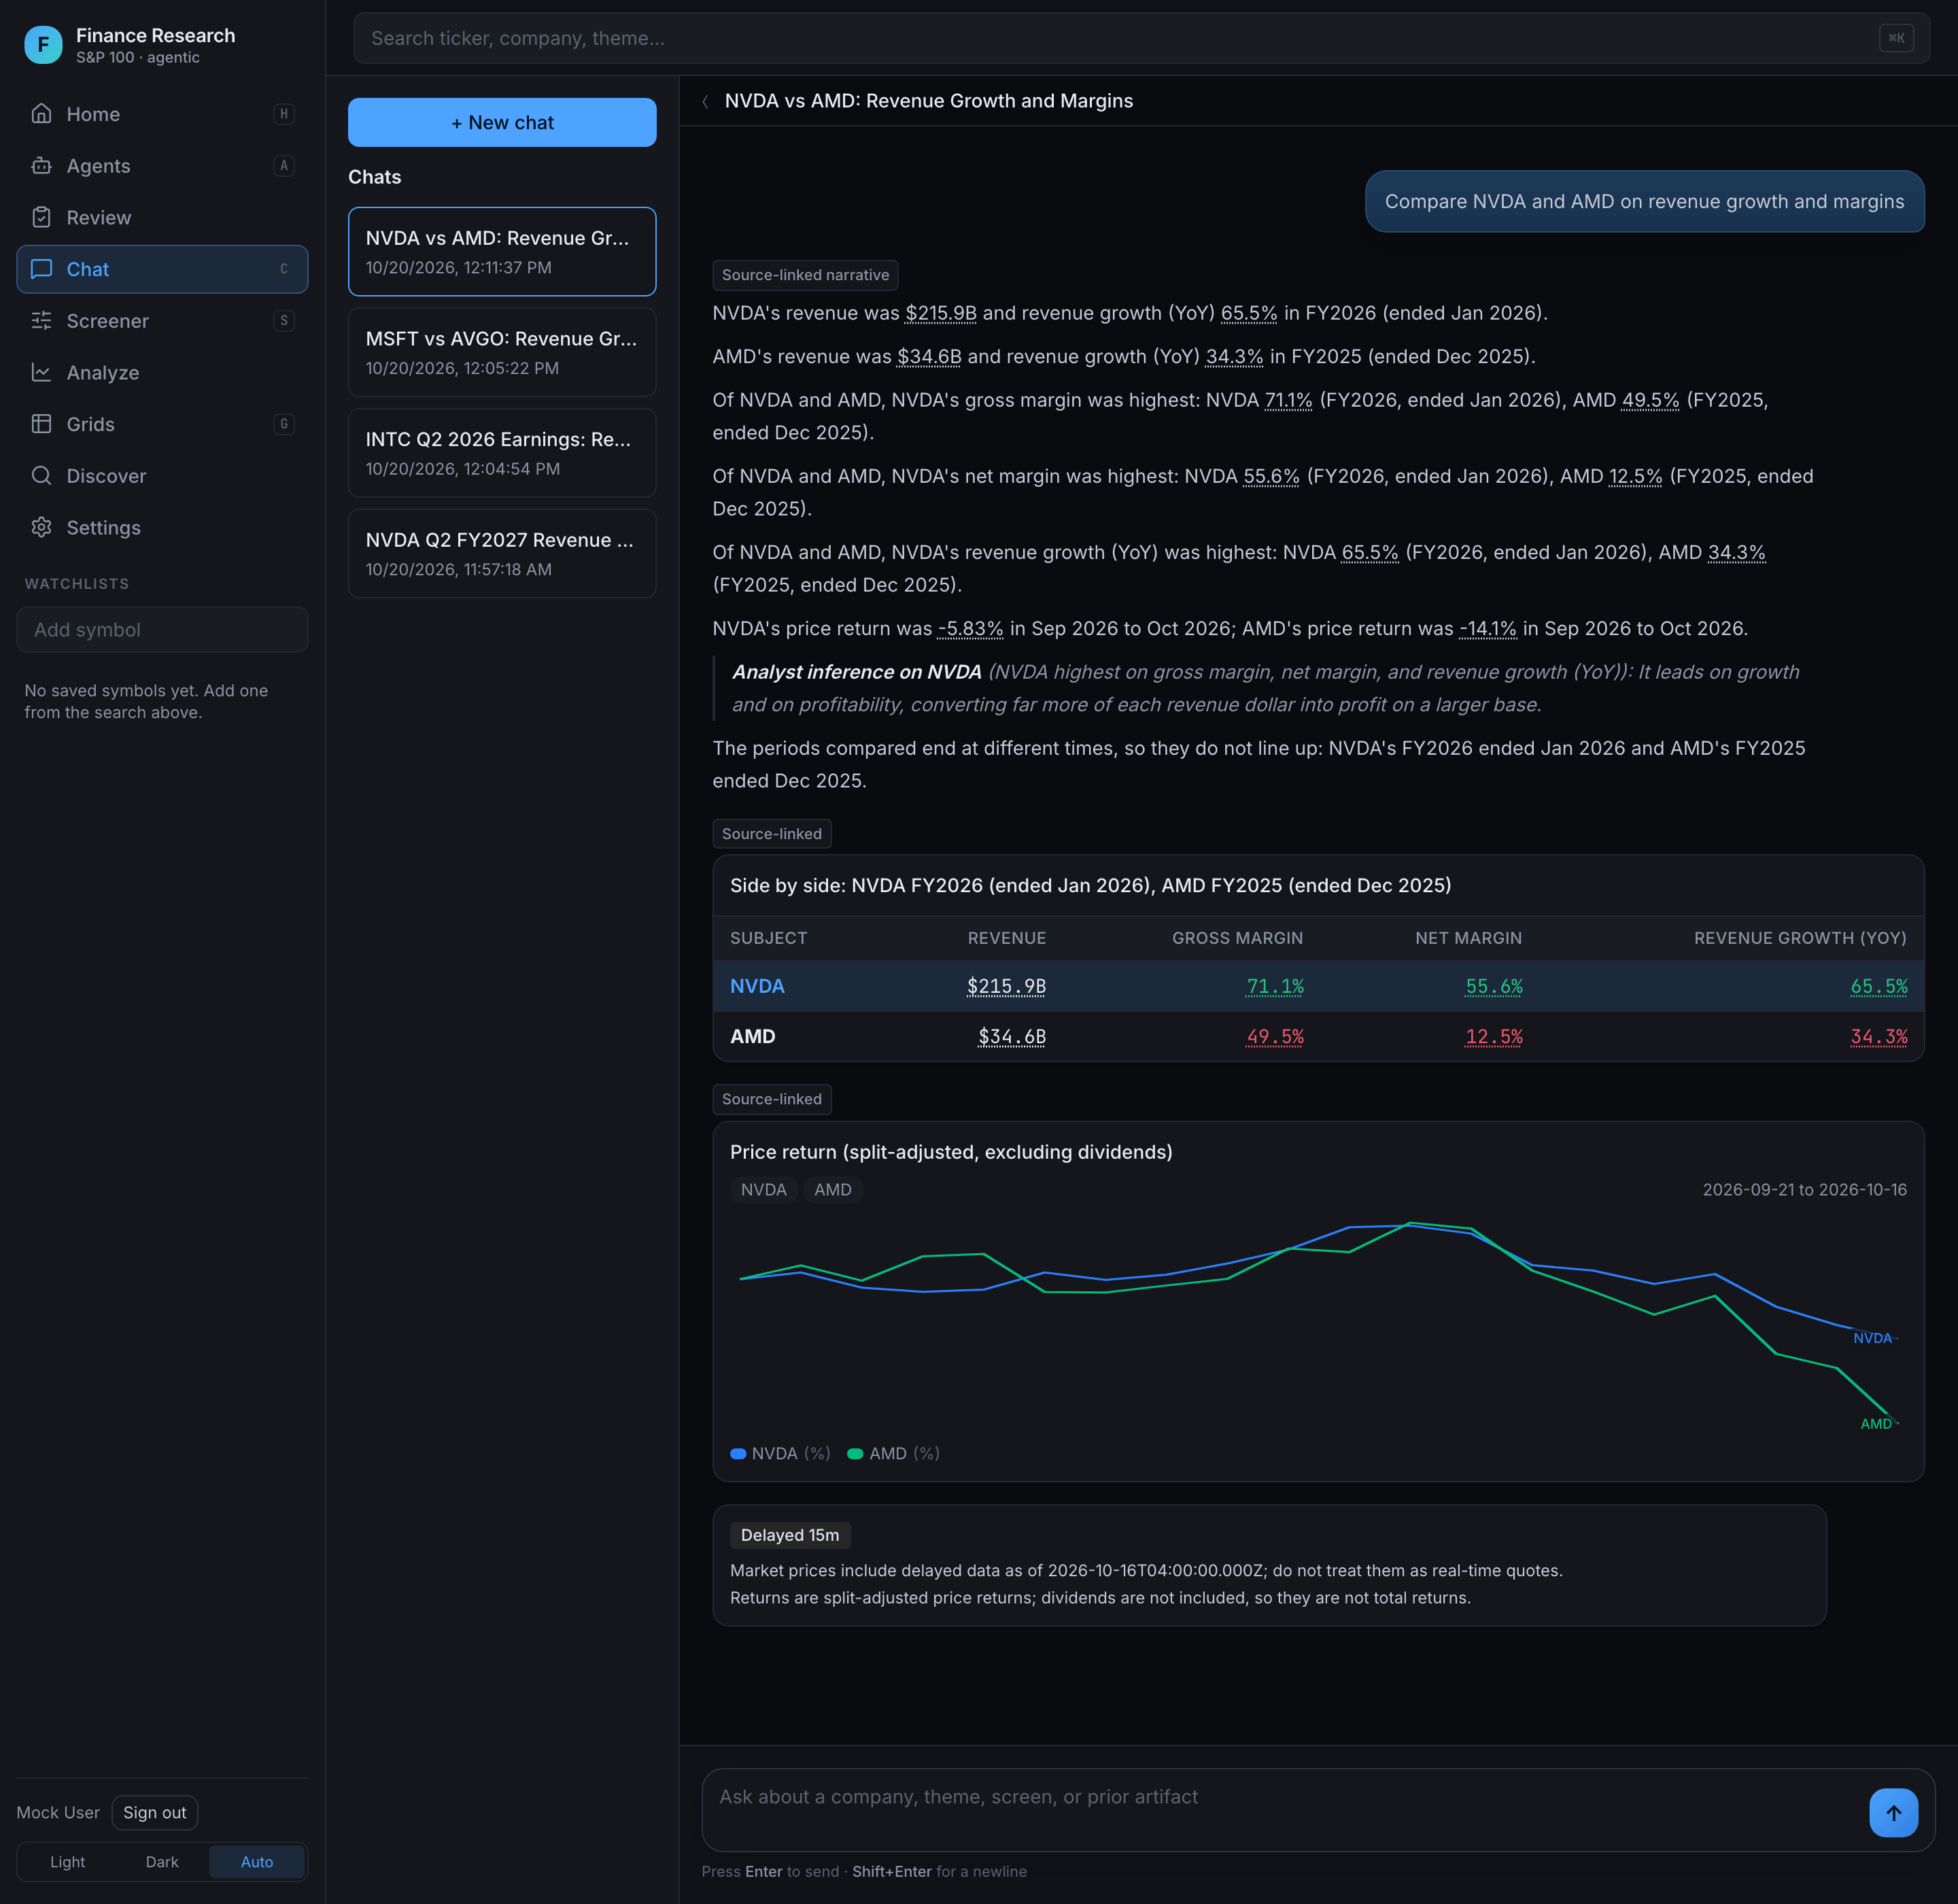Open the Screener navigation item
This screenshot has width=1958, height=1904.
(162, 320)
